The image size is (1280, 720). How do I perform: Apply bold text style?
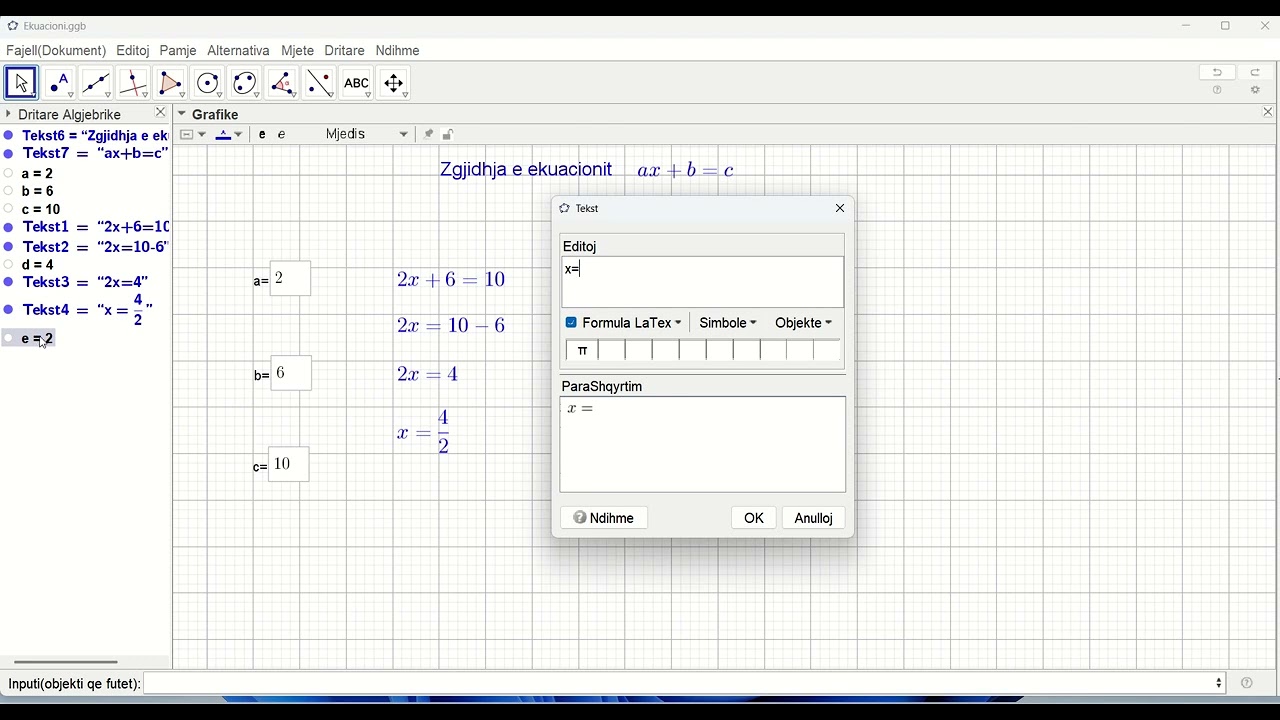pyautogui.click(x=262, y=134)
